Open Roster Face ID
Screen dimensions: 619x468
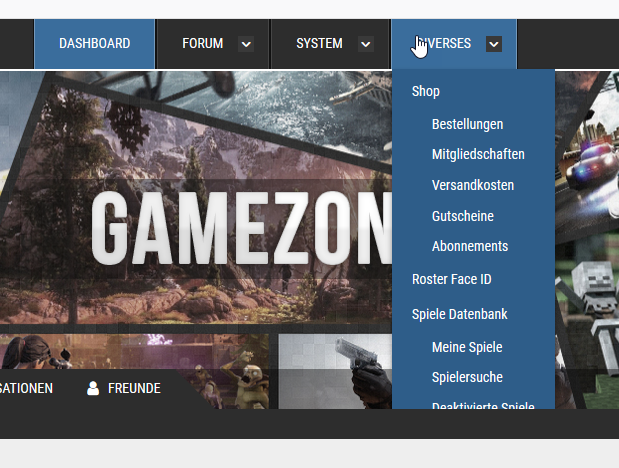[x=451, y=280]
